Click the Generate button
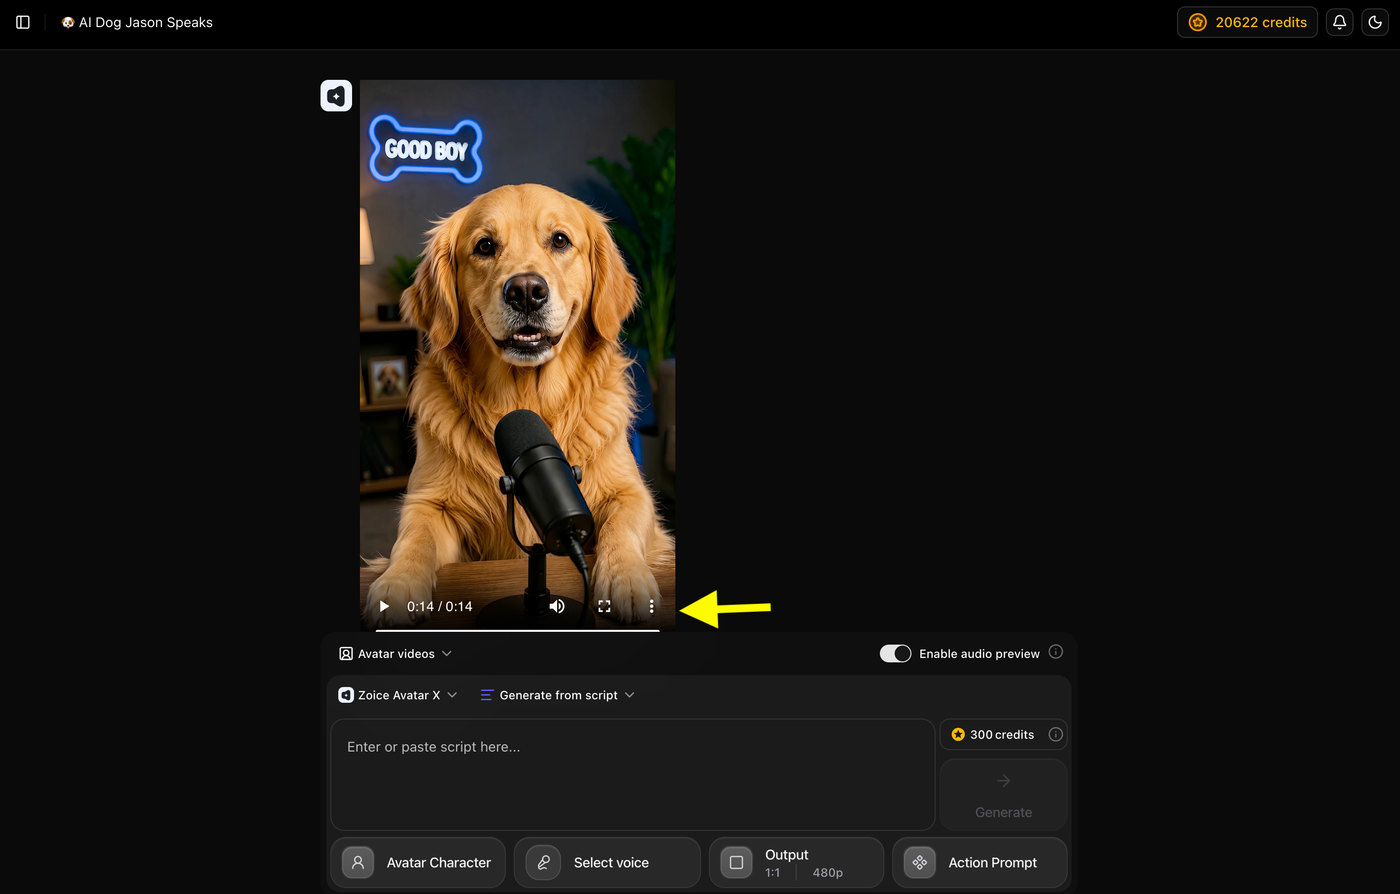This screenshot has height=894, width=1400. point(1003,794)
